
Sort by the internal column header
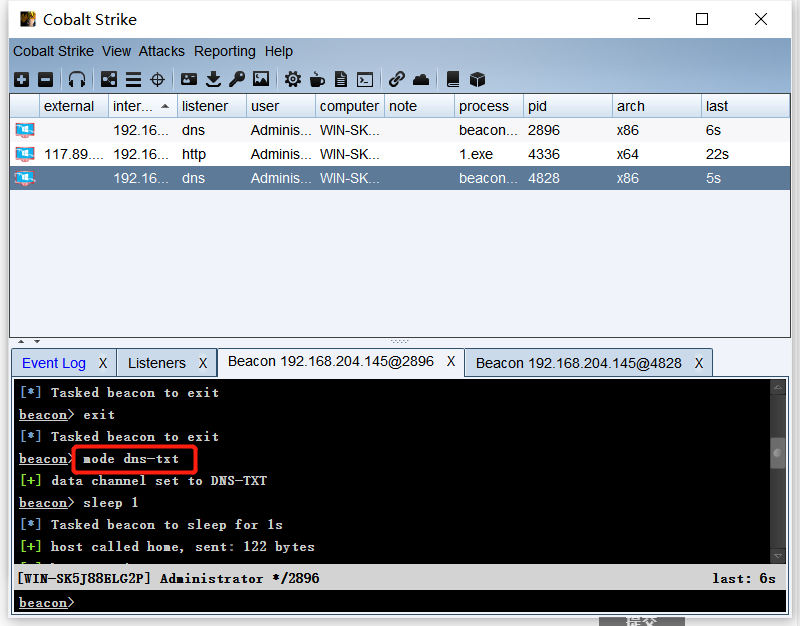[x=142, y=106]
